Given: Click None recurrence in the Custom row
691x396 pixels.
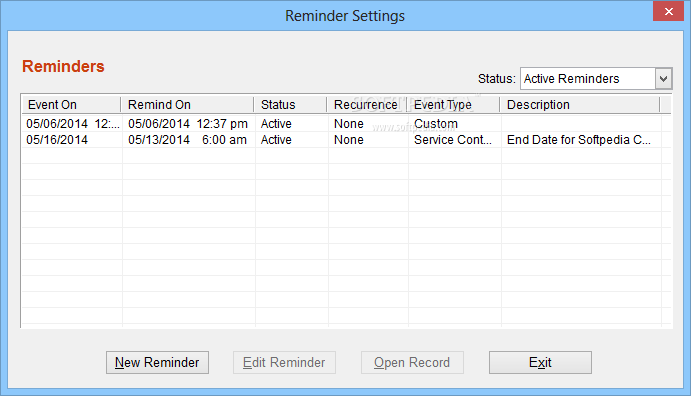Looking at the screenshot, I should (x=349, y=124).
